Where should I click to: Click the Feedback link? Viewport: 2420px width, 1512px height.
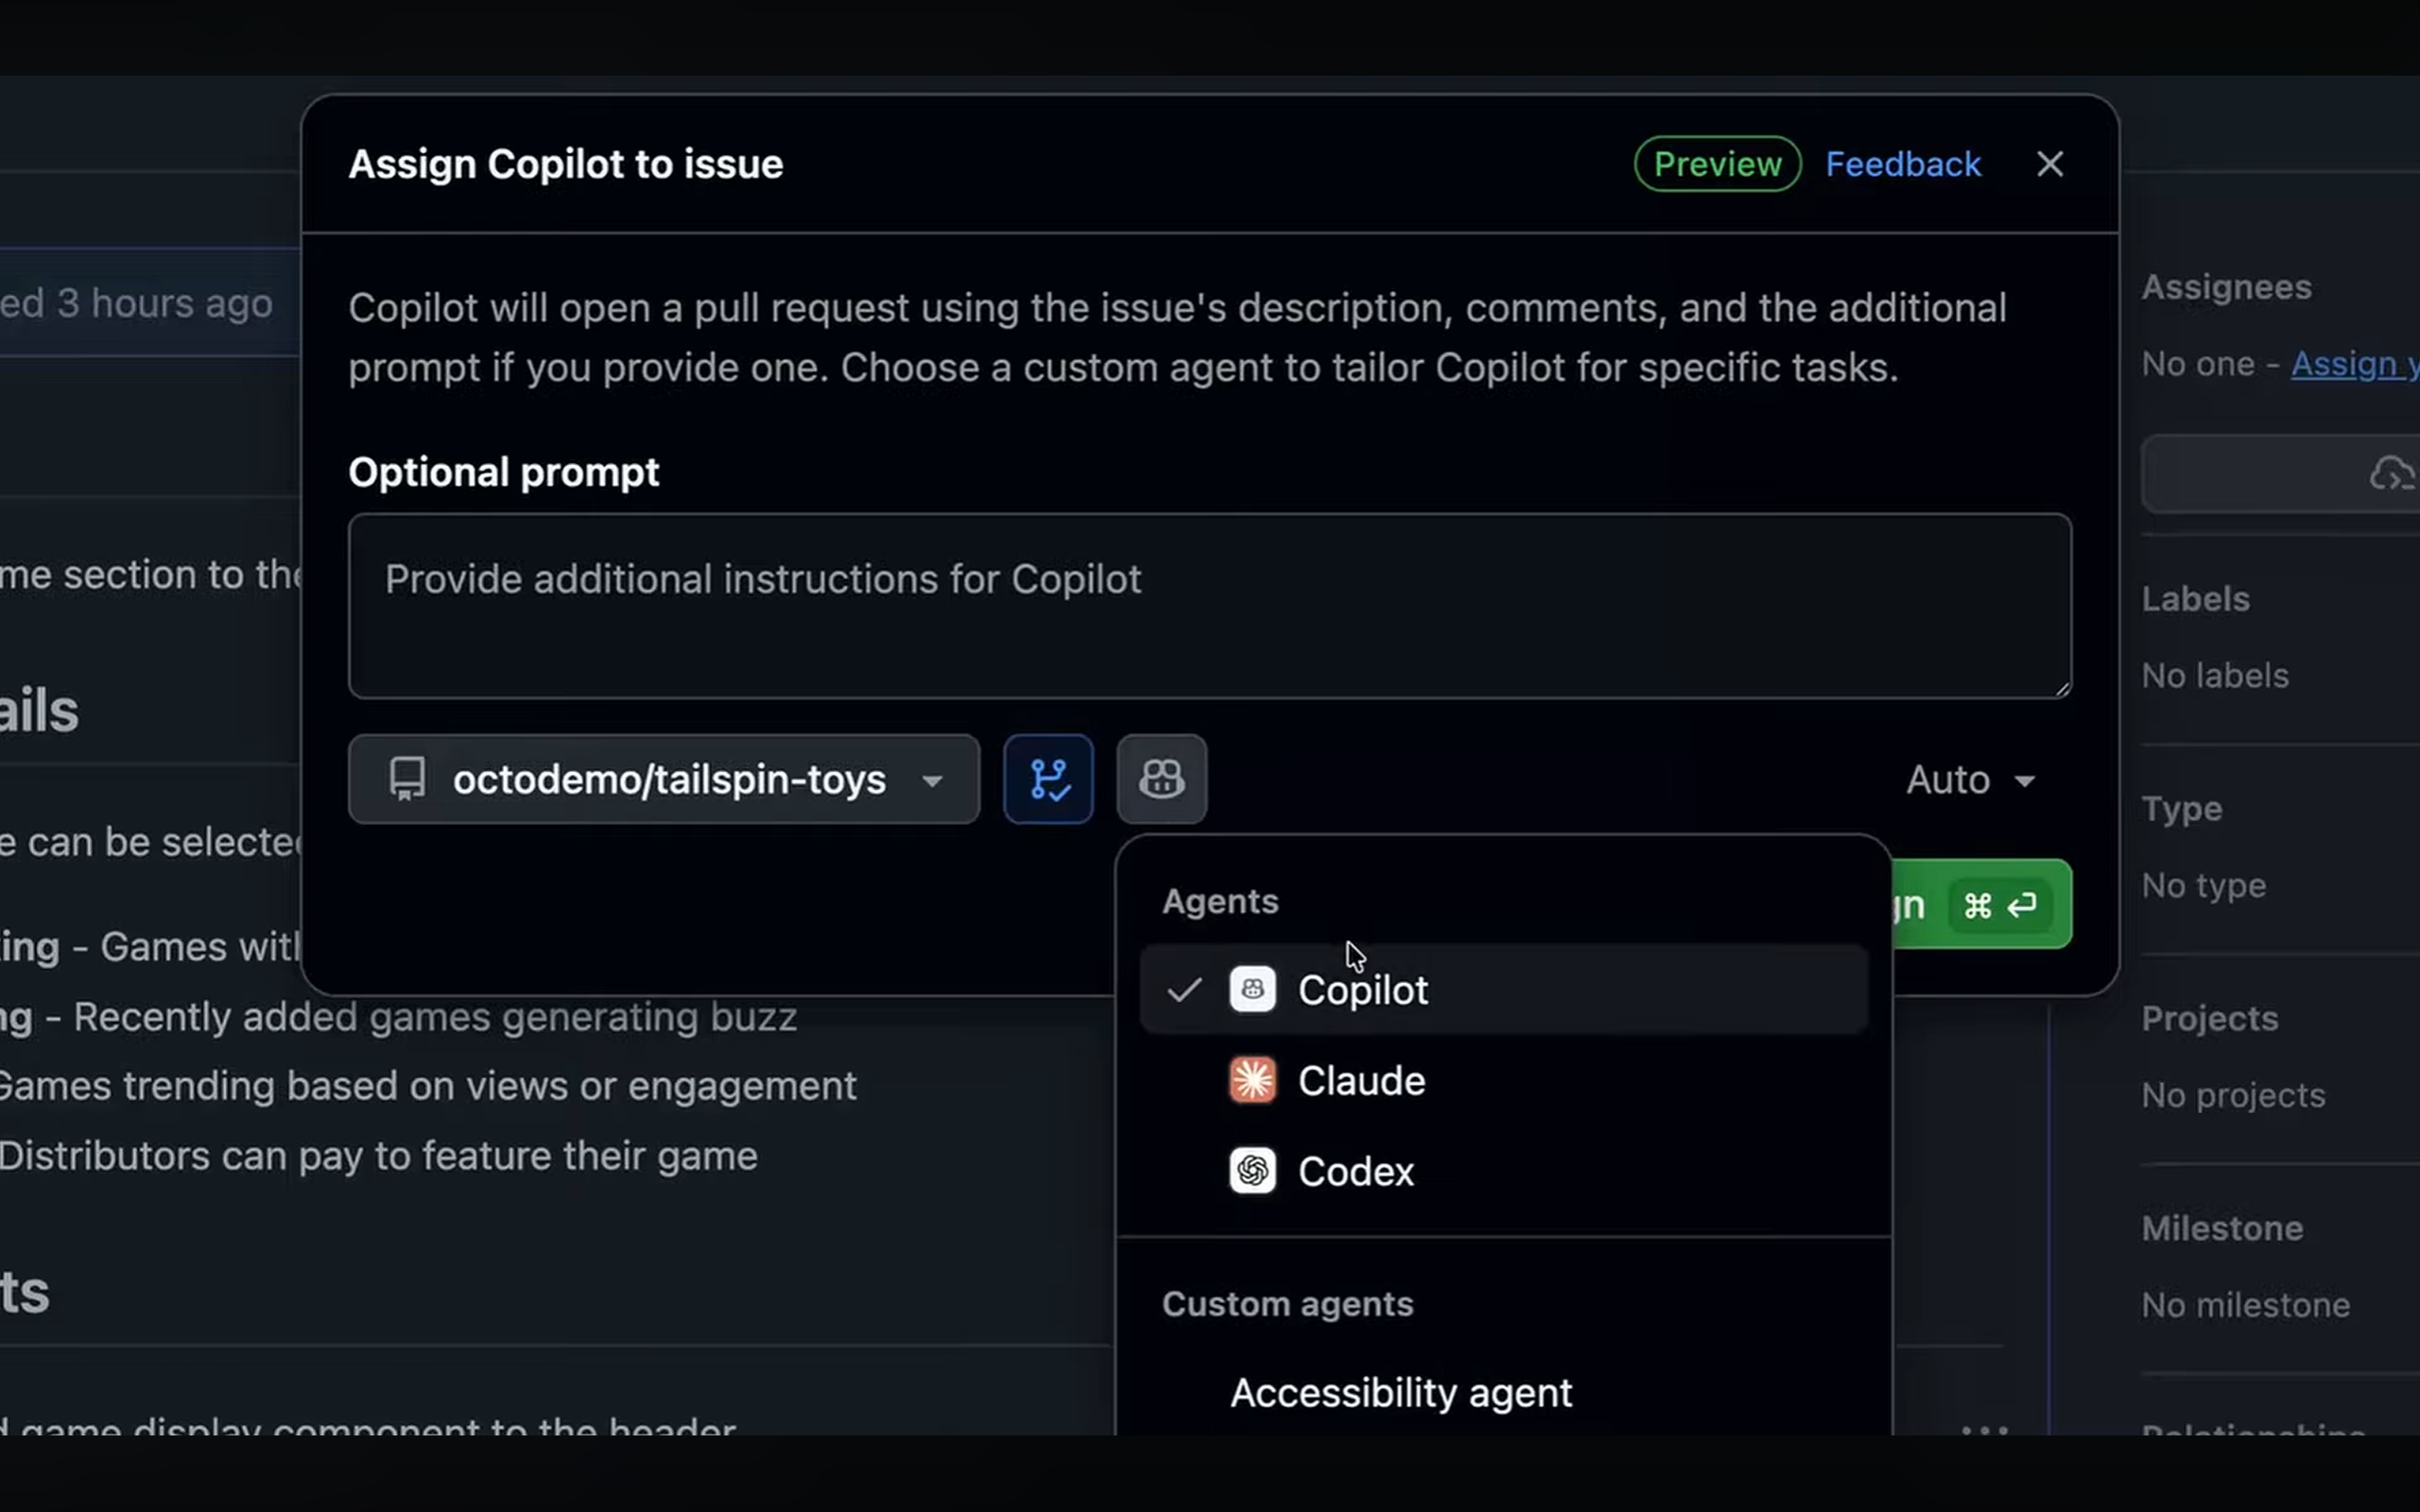pos(1901,163)
